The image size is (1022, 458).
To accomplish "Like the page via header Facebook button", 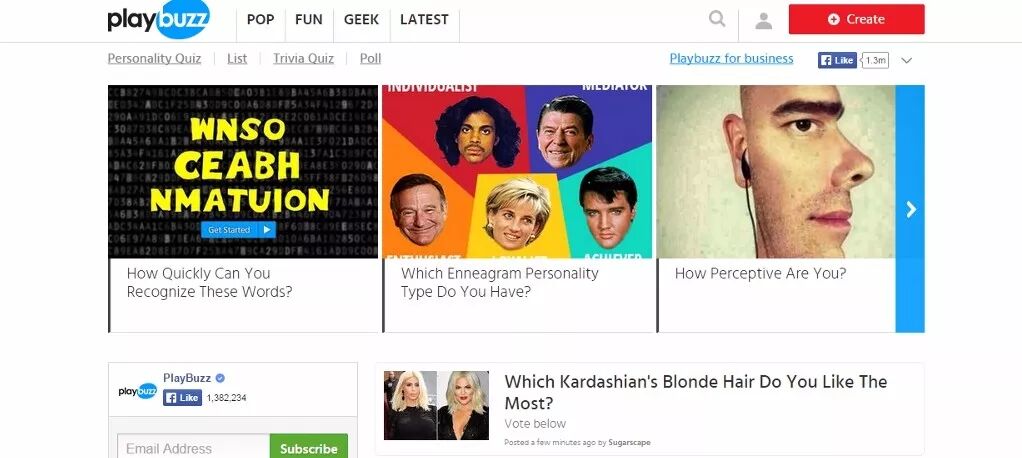I will (x=837, y=60).
